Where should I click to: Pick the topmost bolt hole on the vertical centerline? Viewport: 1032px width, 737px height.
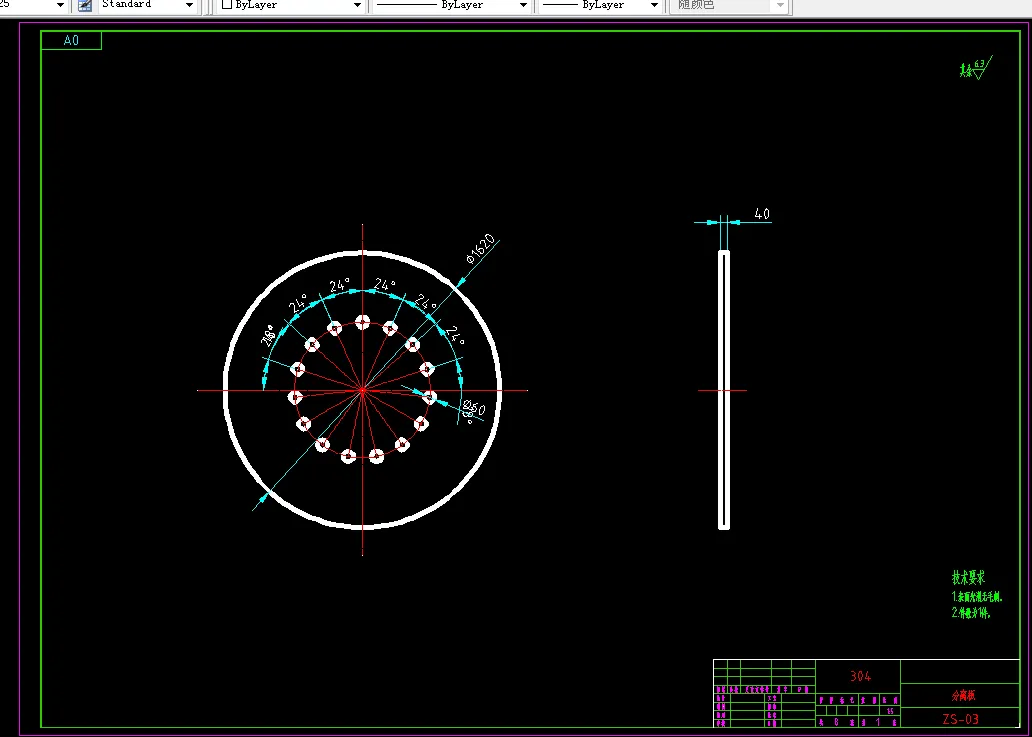point(363,322)
